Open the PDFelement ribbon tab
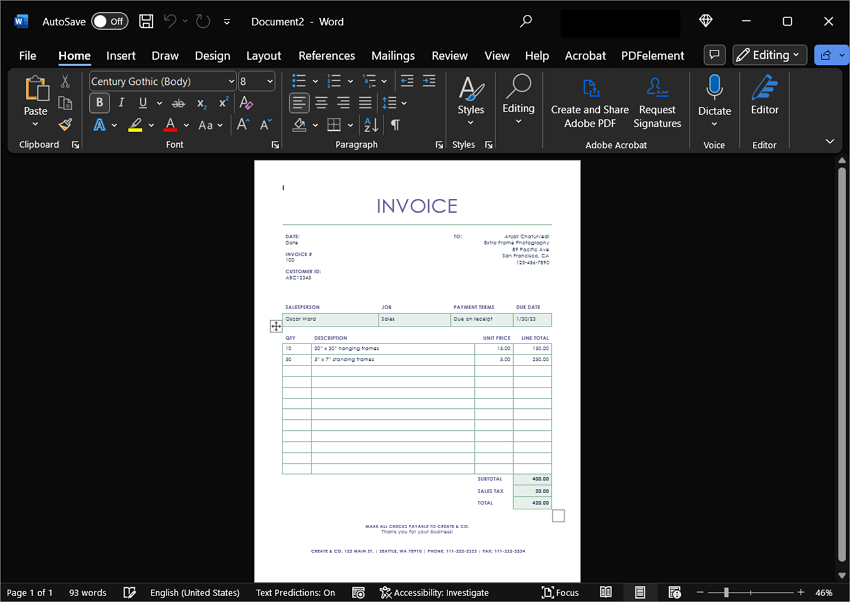Screen dimensions: 850x602 point(652,56)
